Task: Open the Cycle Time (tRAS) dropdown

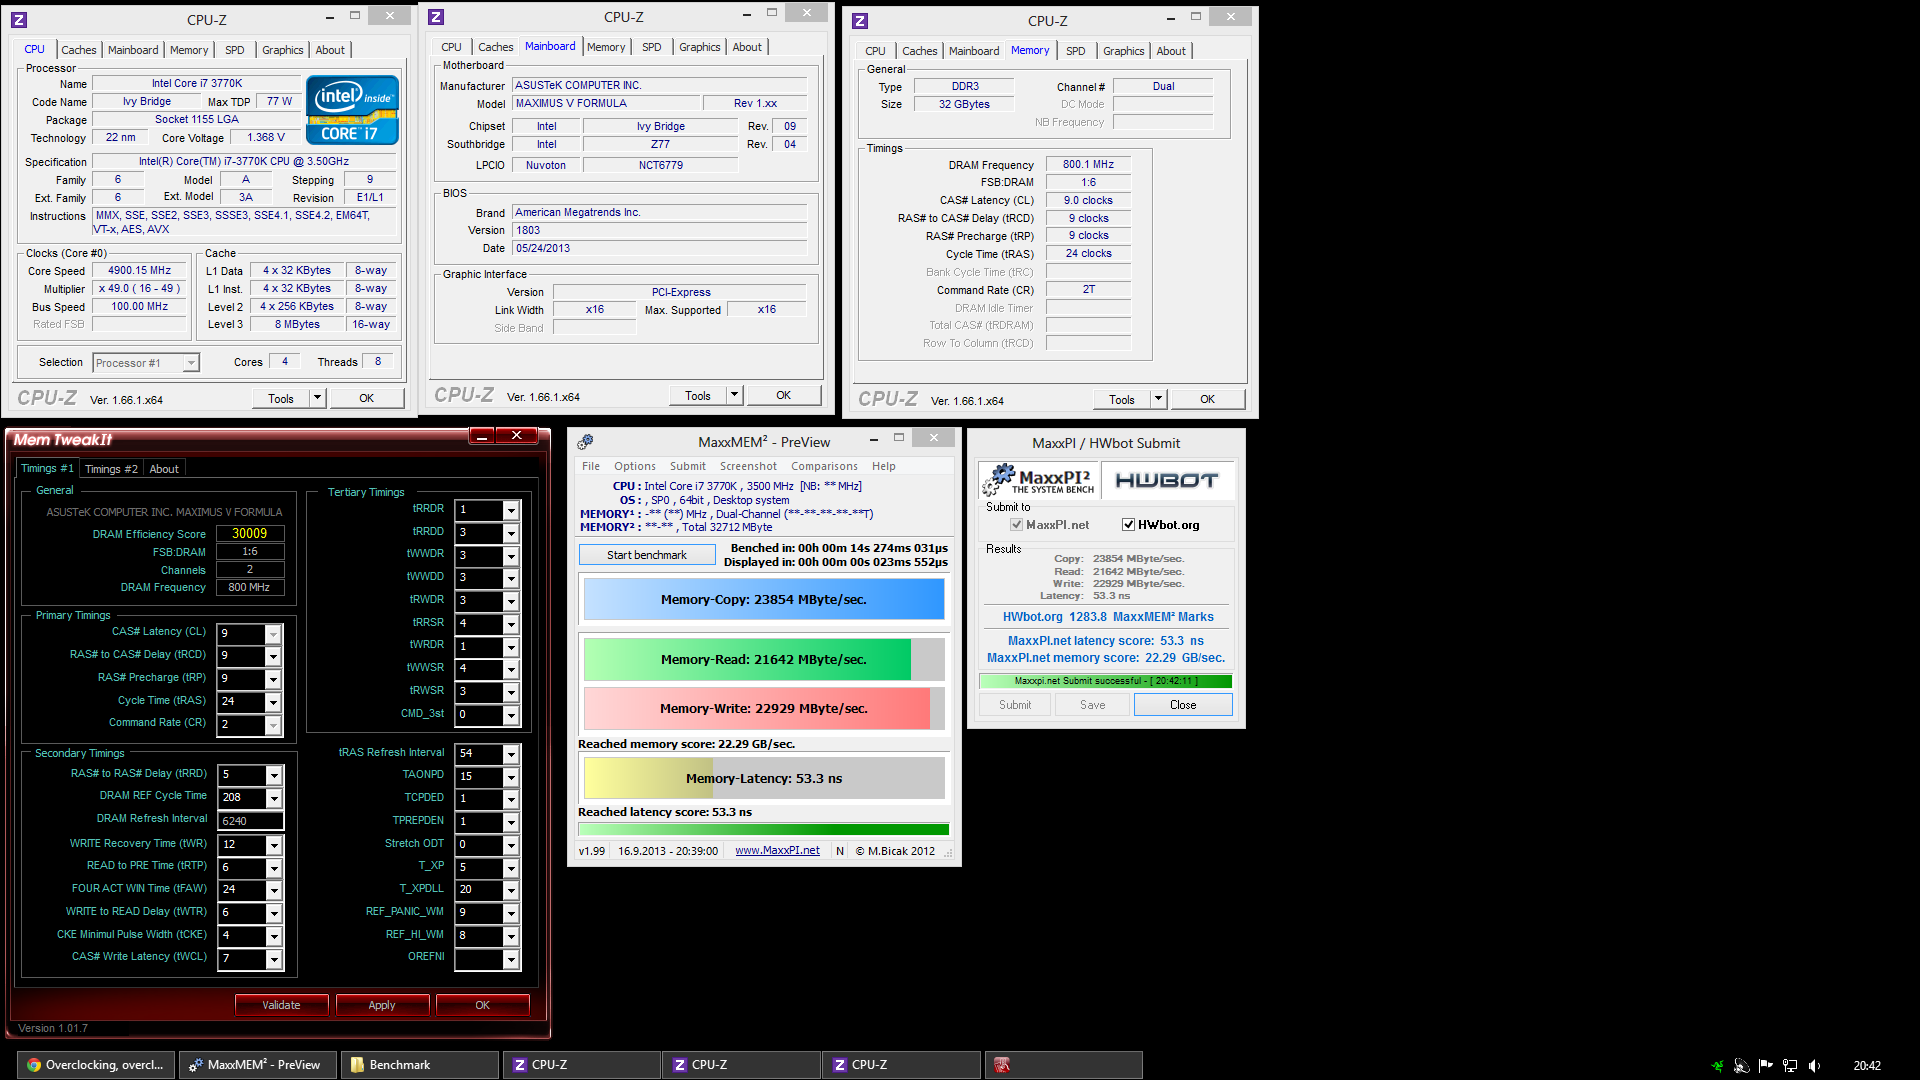Action: [273, 702]
